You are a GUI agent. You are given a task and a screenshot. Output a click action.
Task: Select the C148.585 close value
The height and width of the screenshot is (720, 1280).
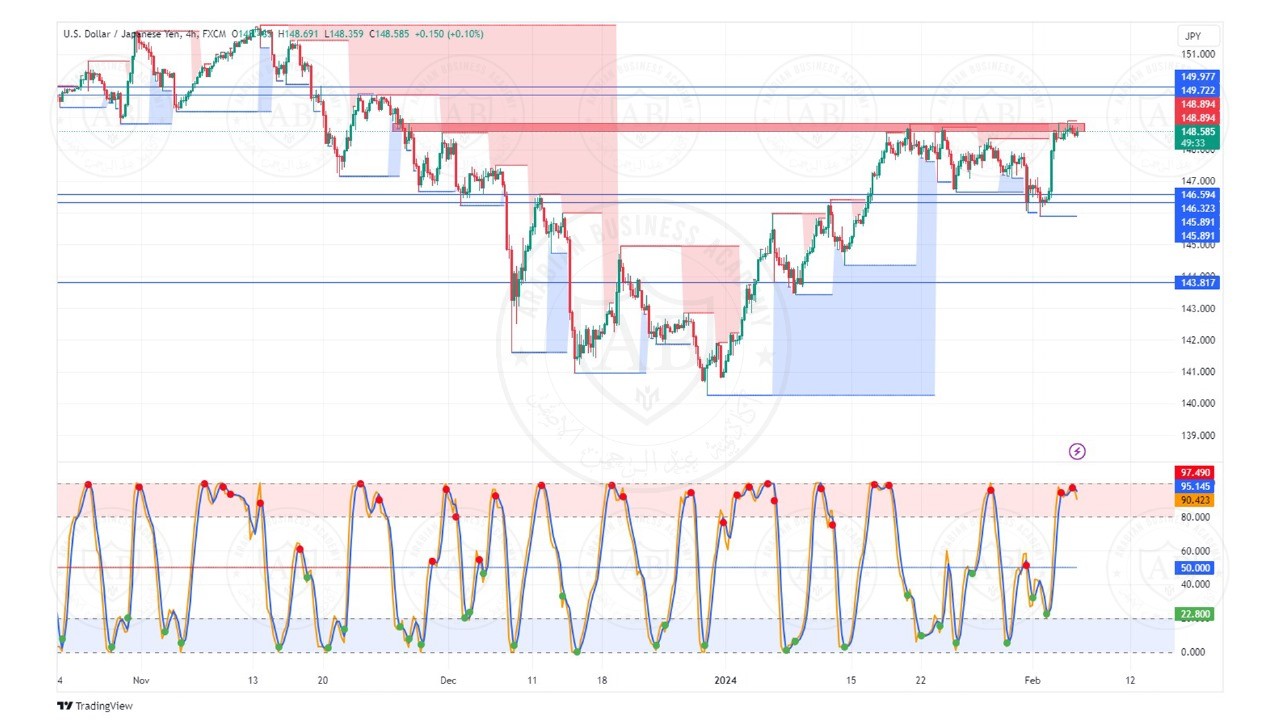(389, 34)
